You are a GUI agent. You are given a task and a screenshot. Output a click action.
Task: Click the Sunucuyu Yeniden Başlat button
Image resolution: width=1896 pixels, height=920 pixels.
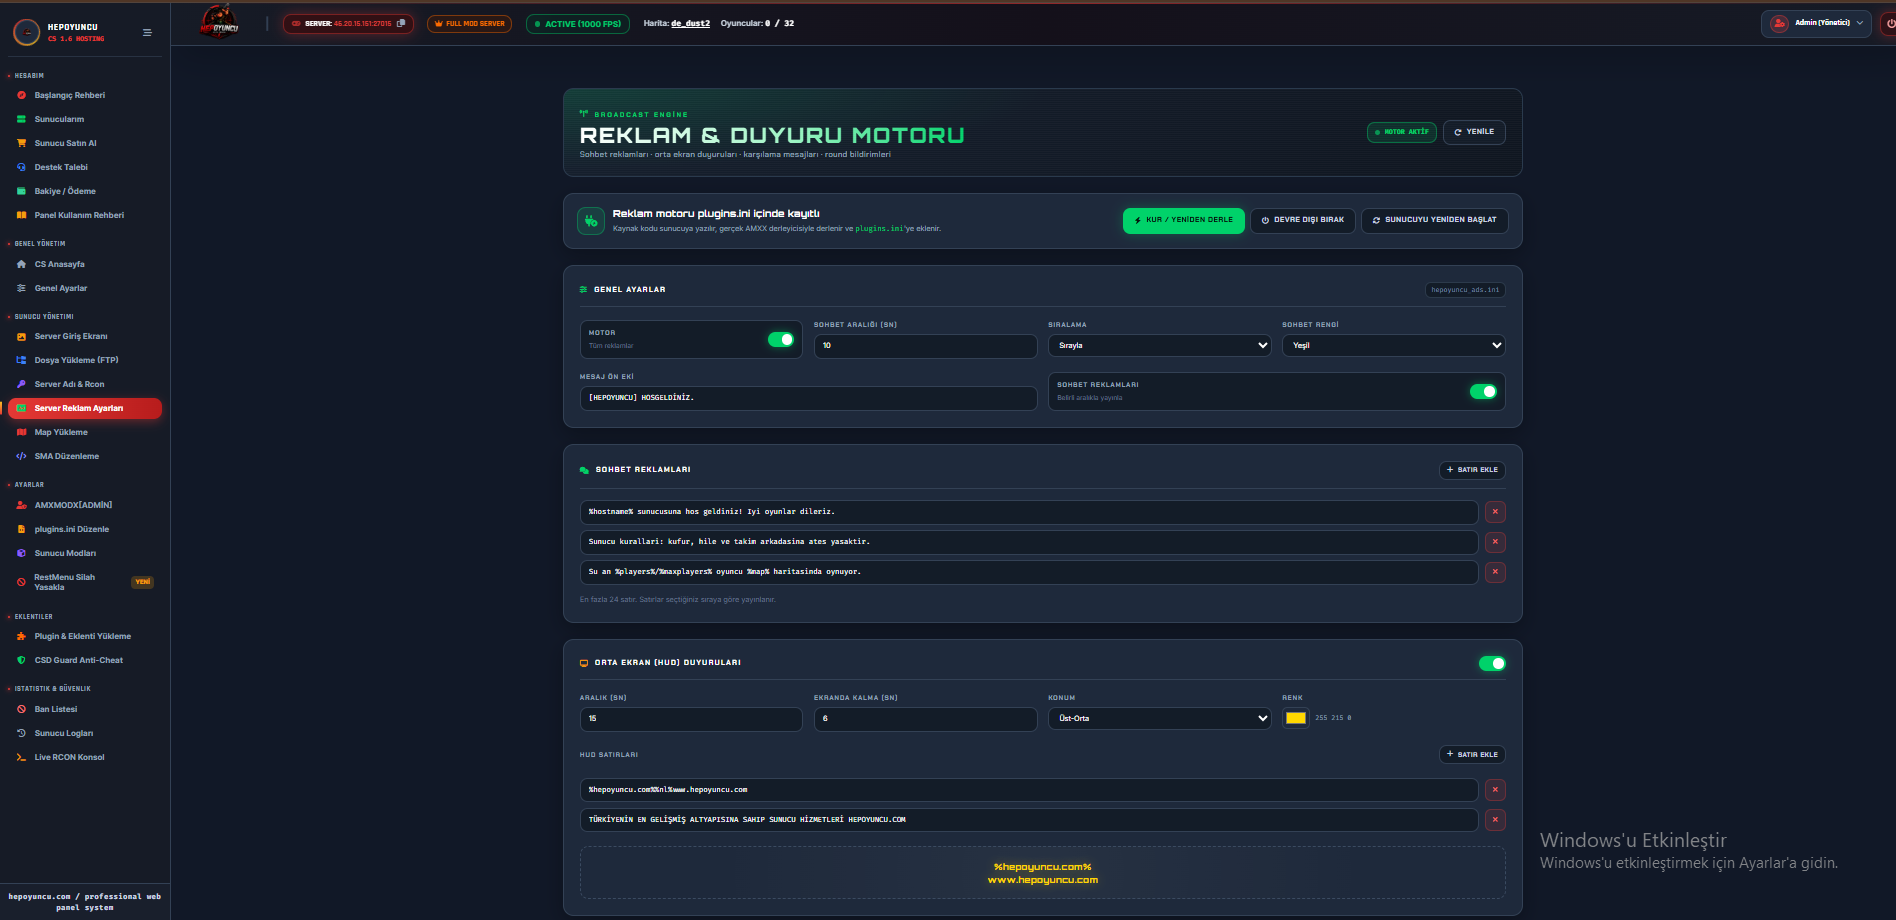coord(1435,220)
